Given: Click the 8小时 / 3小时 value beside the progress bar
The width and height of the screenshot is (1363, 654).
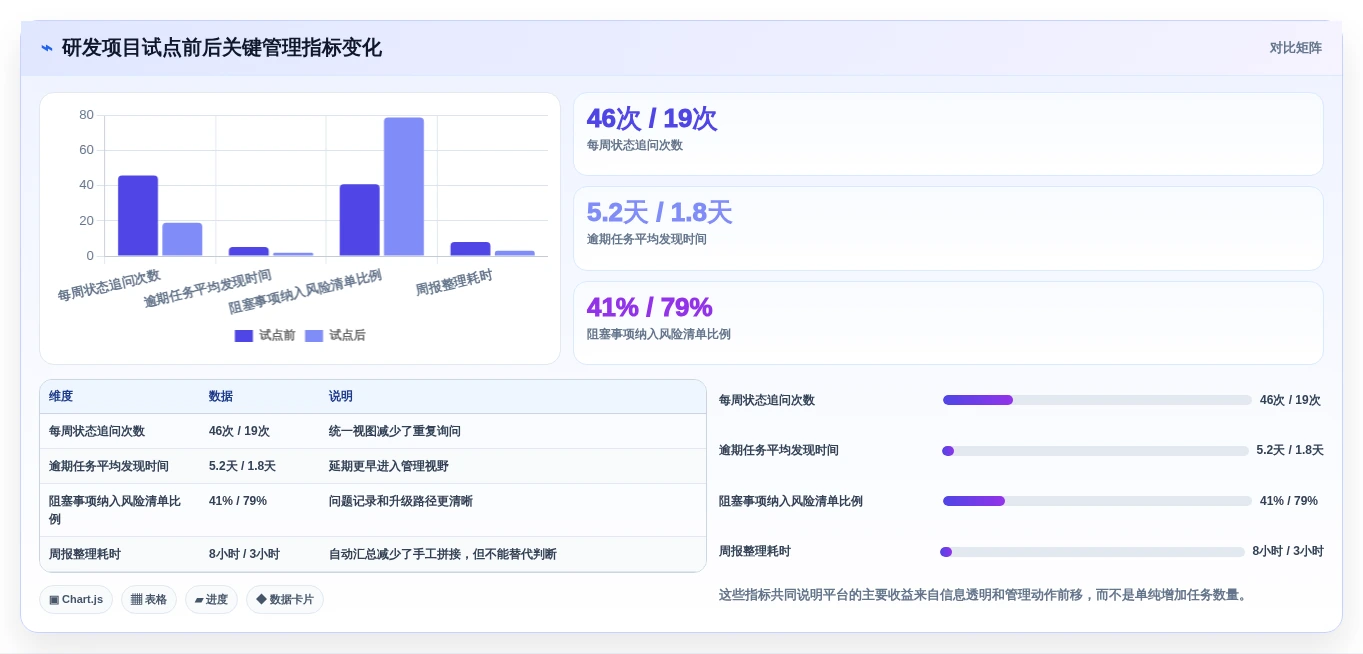Looking at the screenshot, I should (1288, 552).
